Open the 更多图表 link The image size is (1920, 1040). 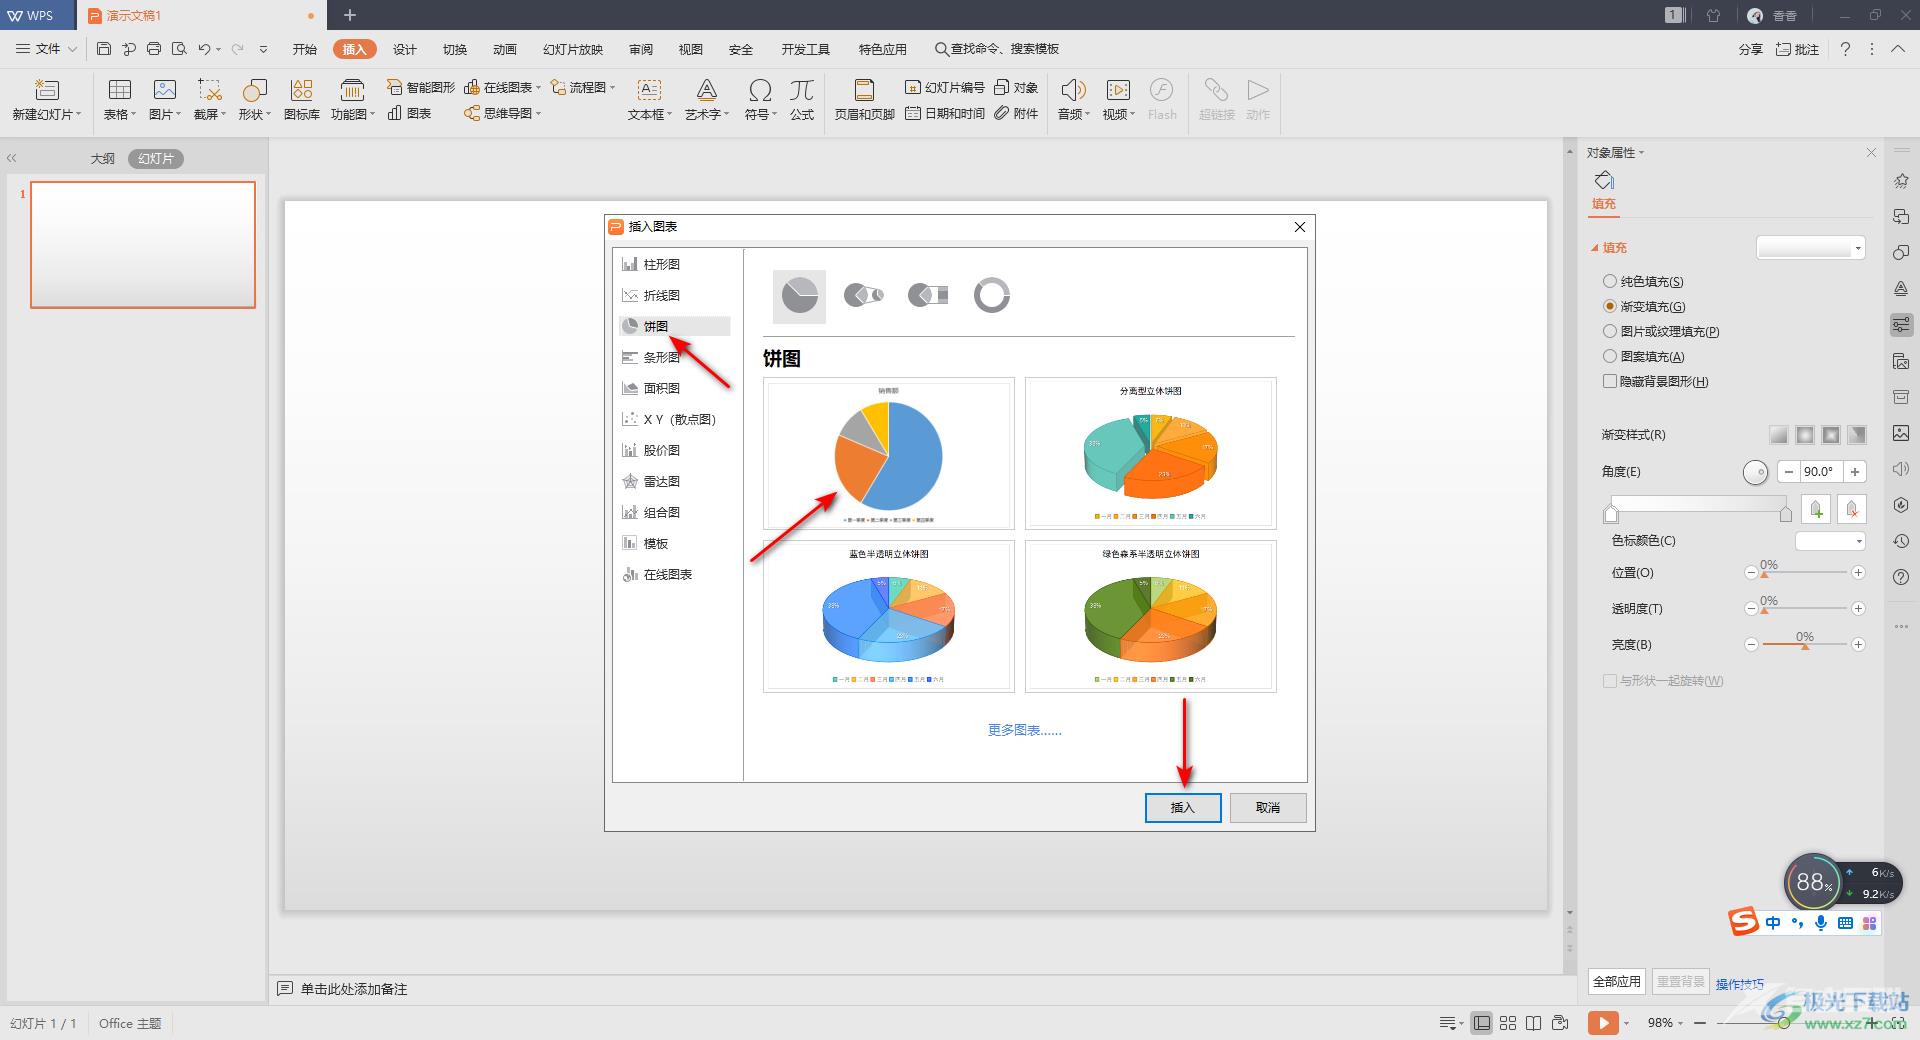1025,731
